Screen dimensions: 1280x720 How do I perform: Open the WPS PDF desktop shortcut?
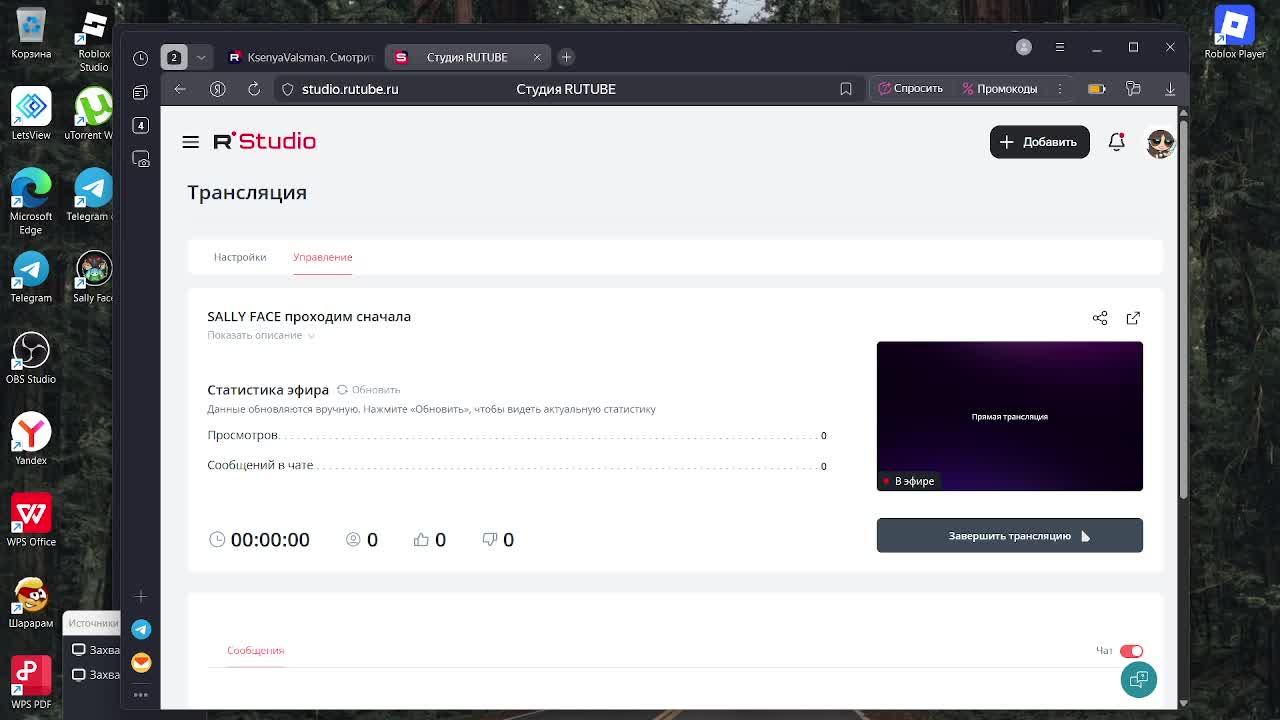coord(31,683)
